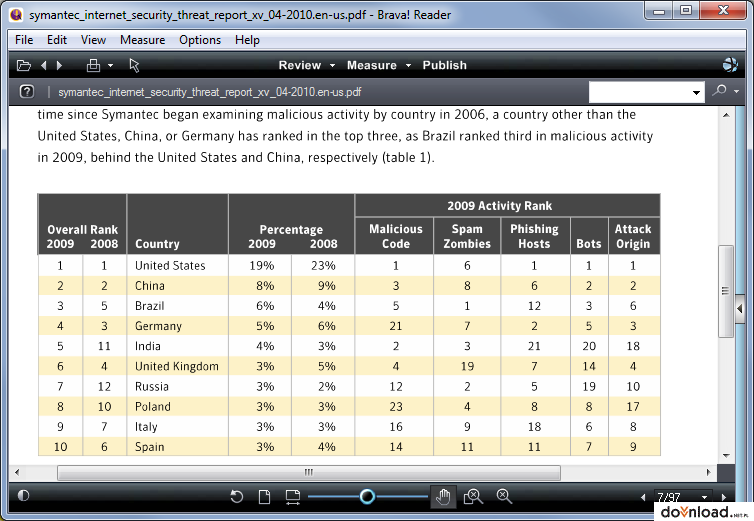Go to next document with right arrow
Screen dimensions: 754x521
coord(60,65)
